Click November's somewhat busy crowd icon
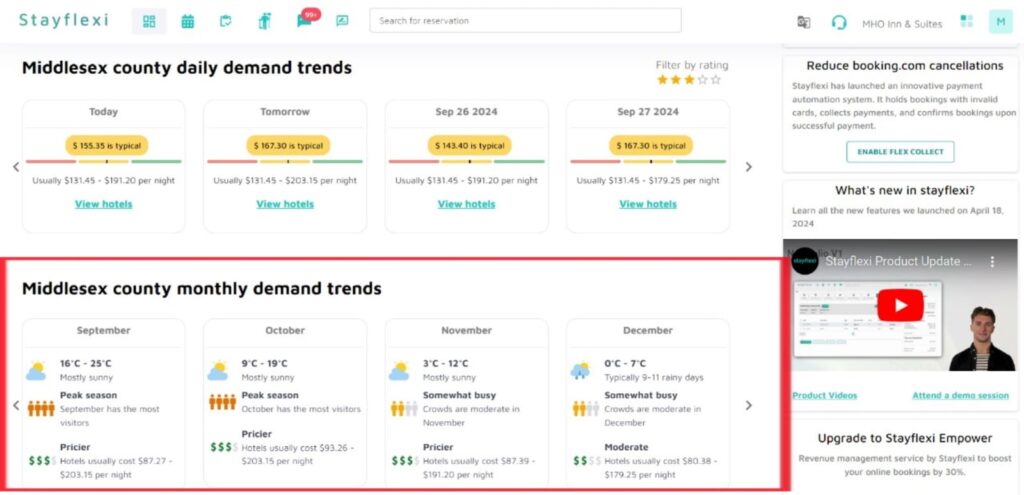Image resolution: width=1024 pixels, height=495 pixels. click(404, 408)
